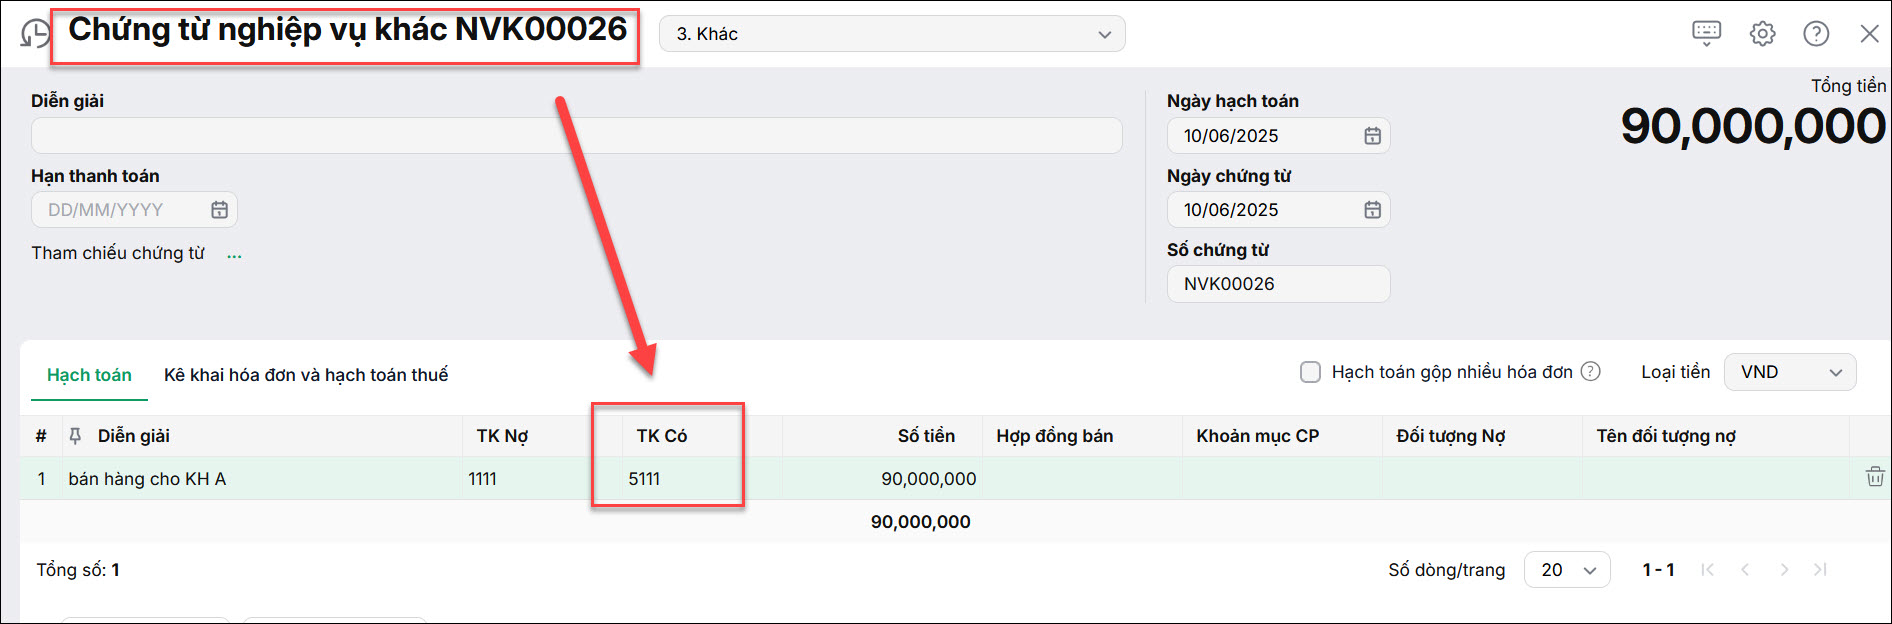
Task: Open the Loại tiền VND dropdown
Action: [1791, 372]
